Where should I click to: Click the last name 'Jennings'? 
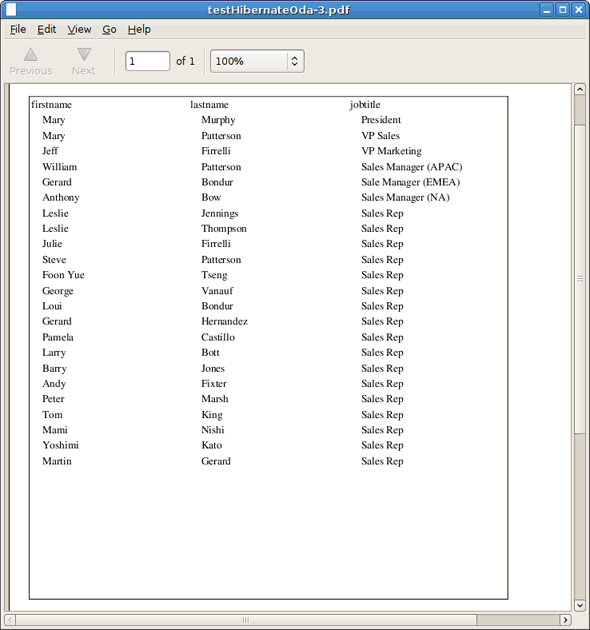click(220, 213)
